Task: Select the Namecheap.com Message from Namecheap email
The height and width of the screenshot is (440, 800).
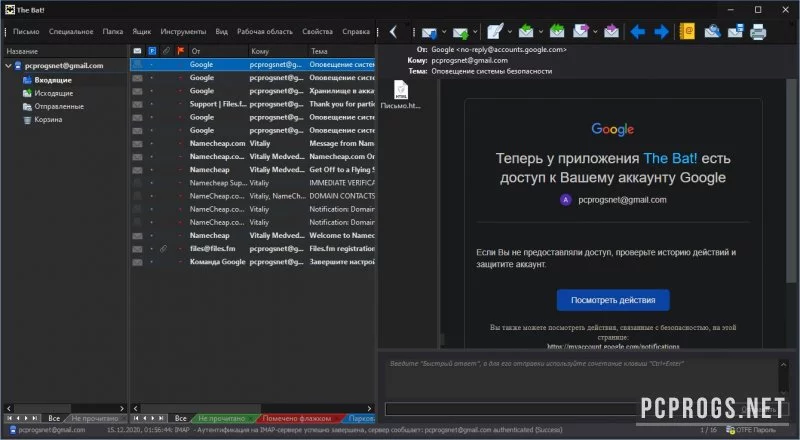Action: (253, 143)
